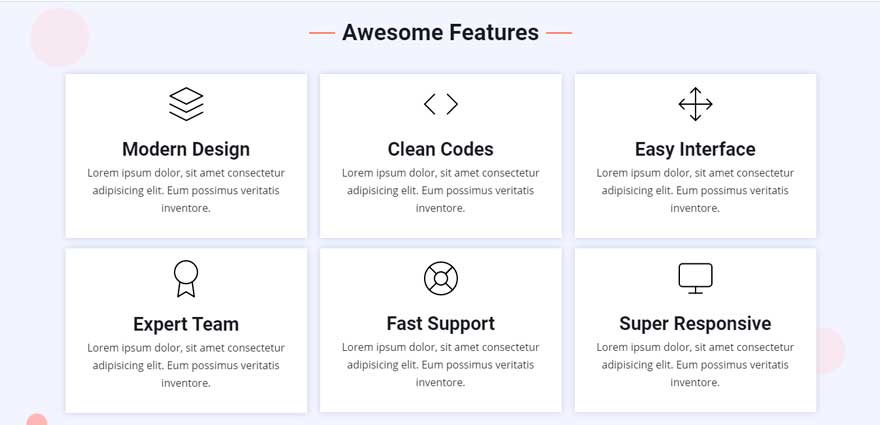Select the Modern Design heading
Screen dimensions: 880x425
click(186, 149)
